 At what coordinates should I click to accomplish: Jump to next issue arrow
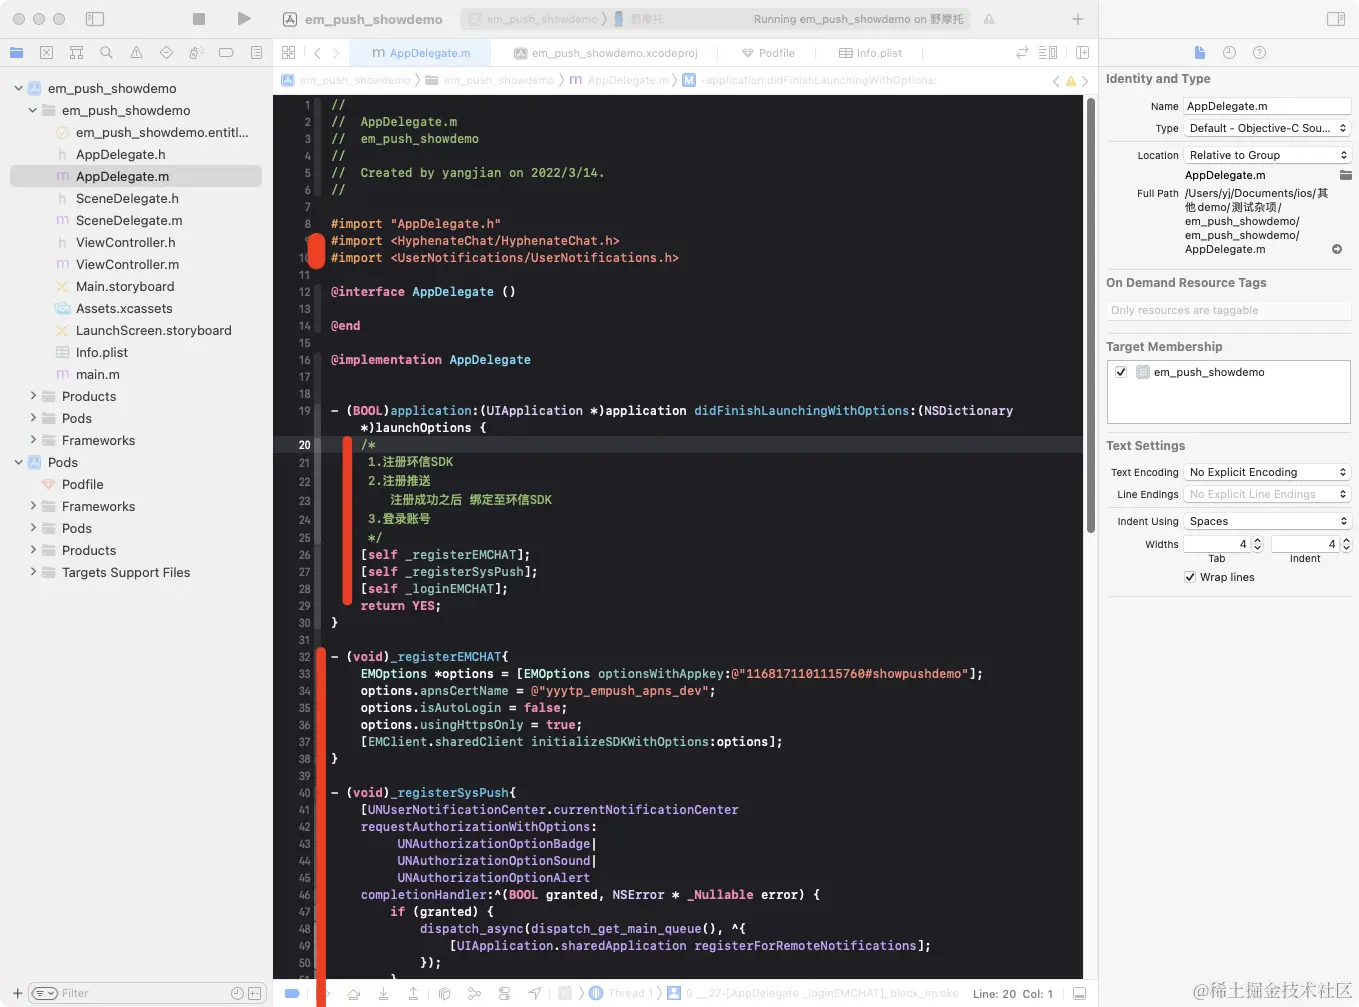pyautogui.click(x=1085, y=81)
